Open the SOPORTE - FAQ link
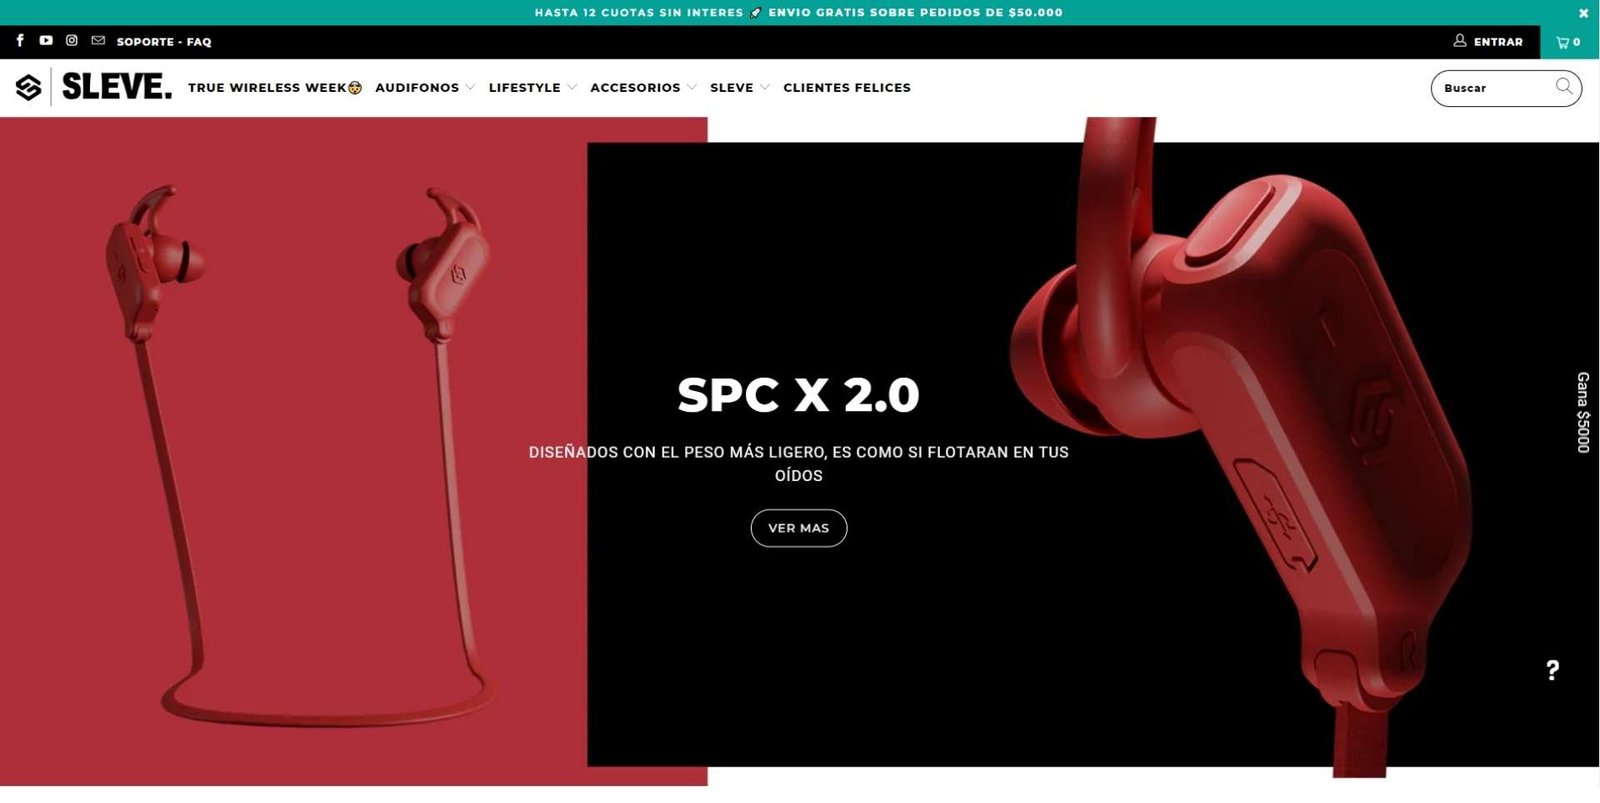The image size is (1600, 803). [x=164, y=42]
